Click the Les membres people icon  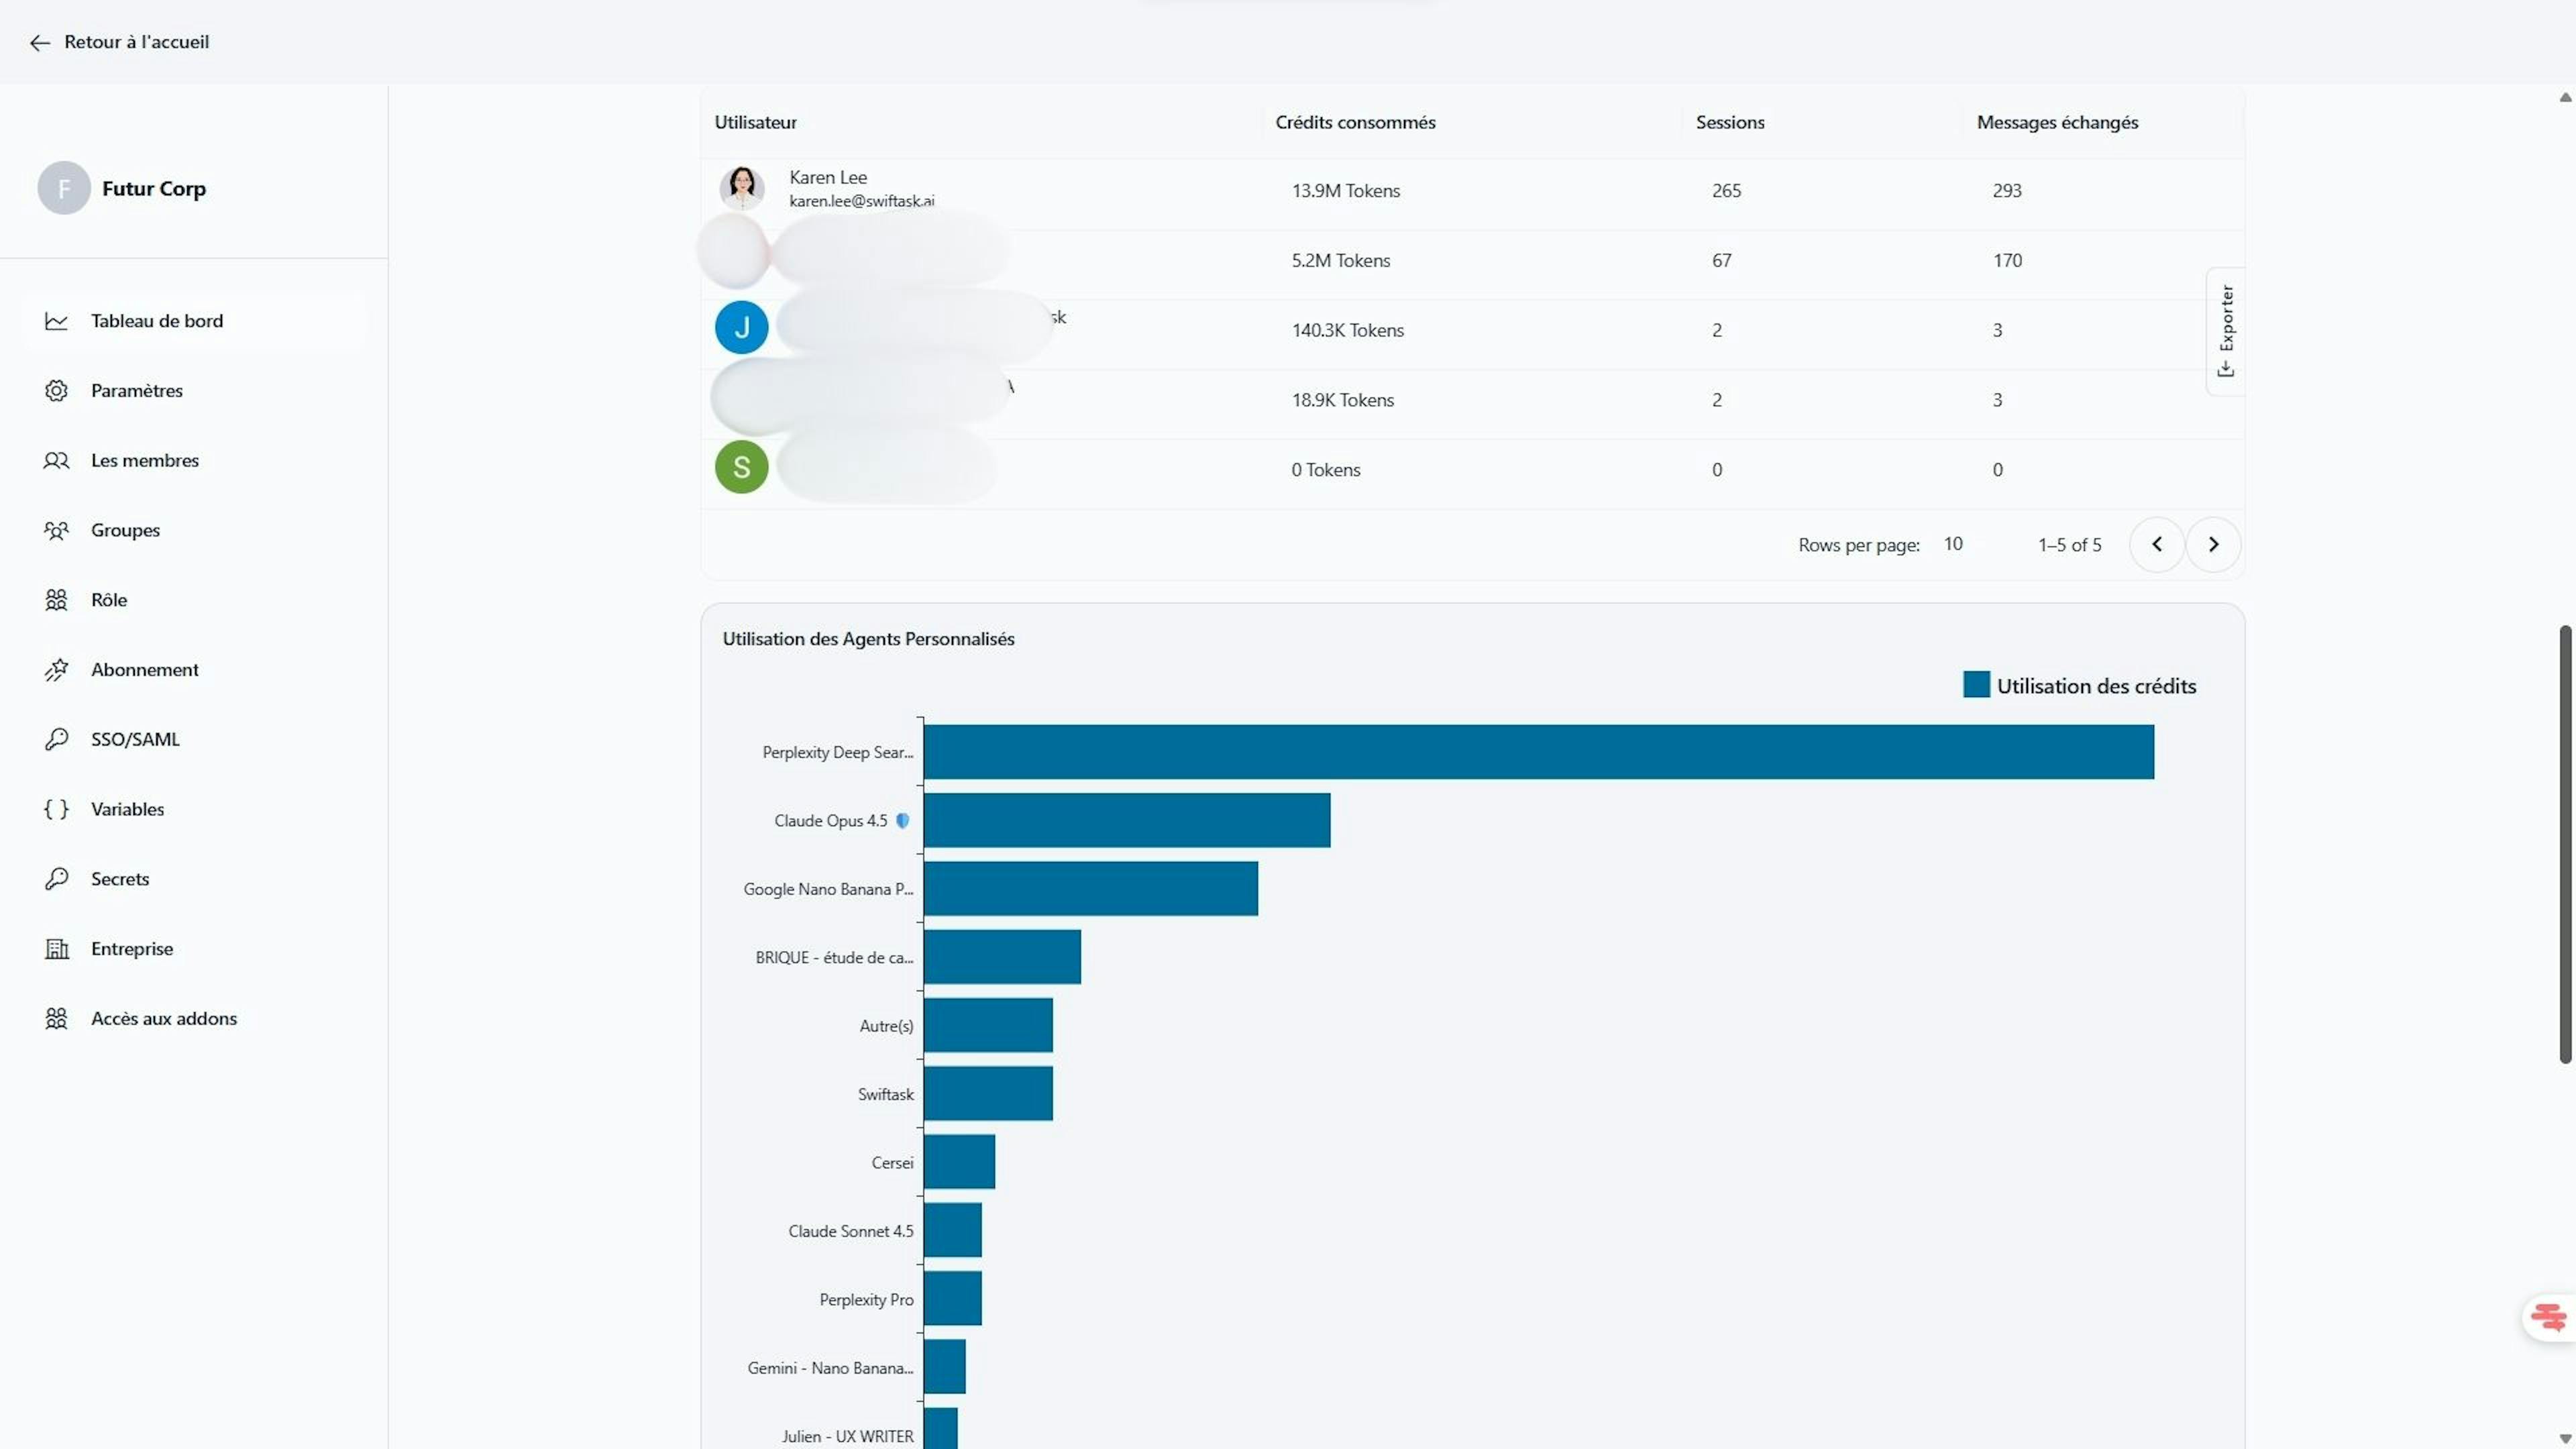56,461
